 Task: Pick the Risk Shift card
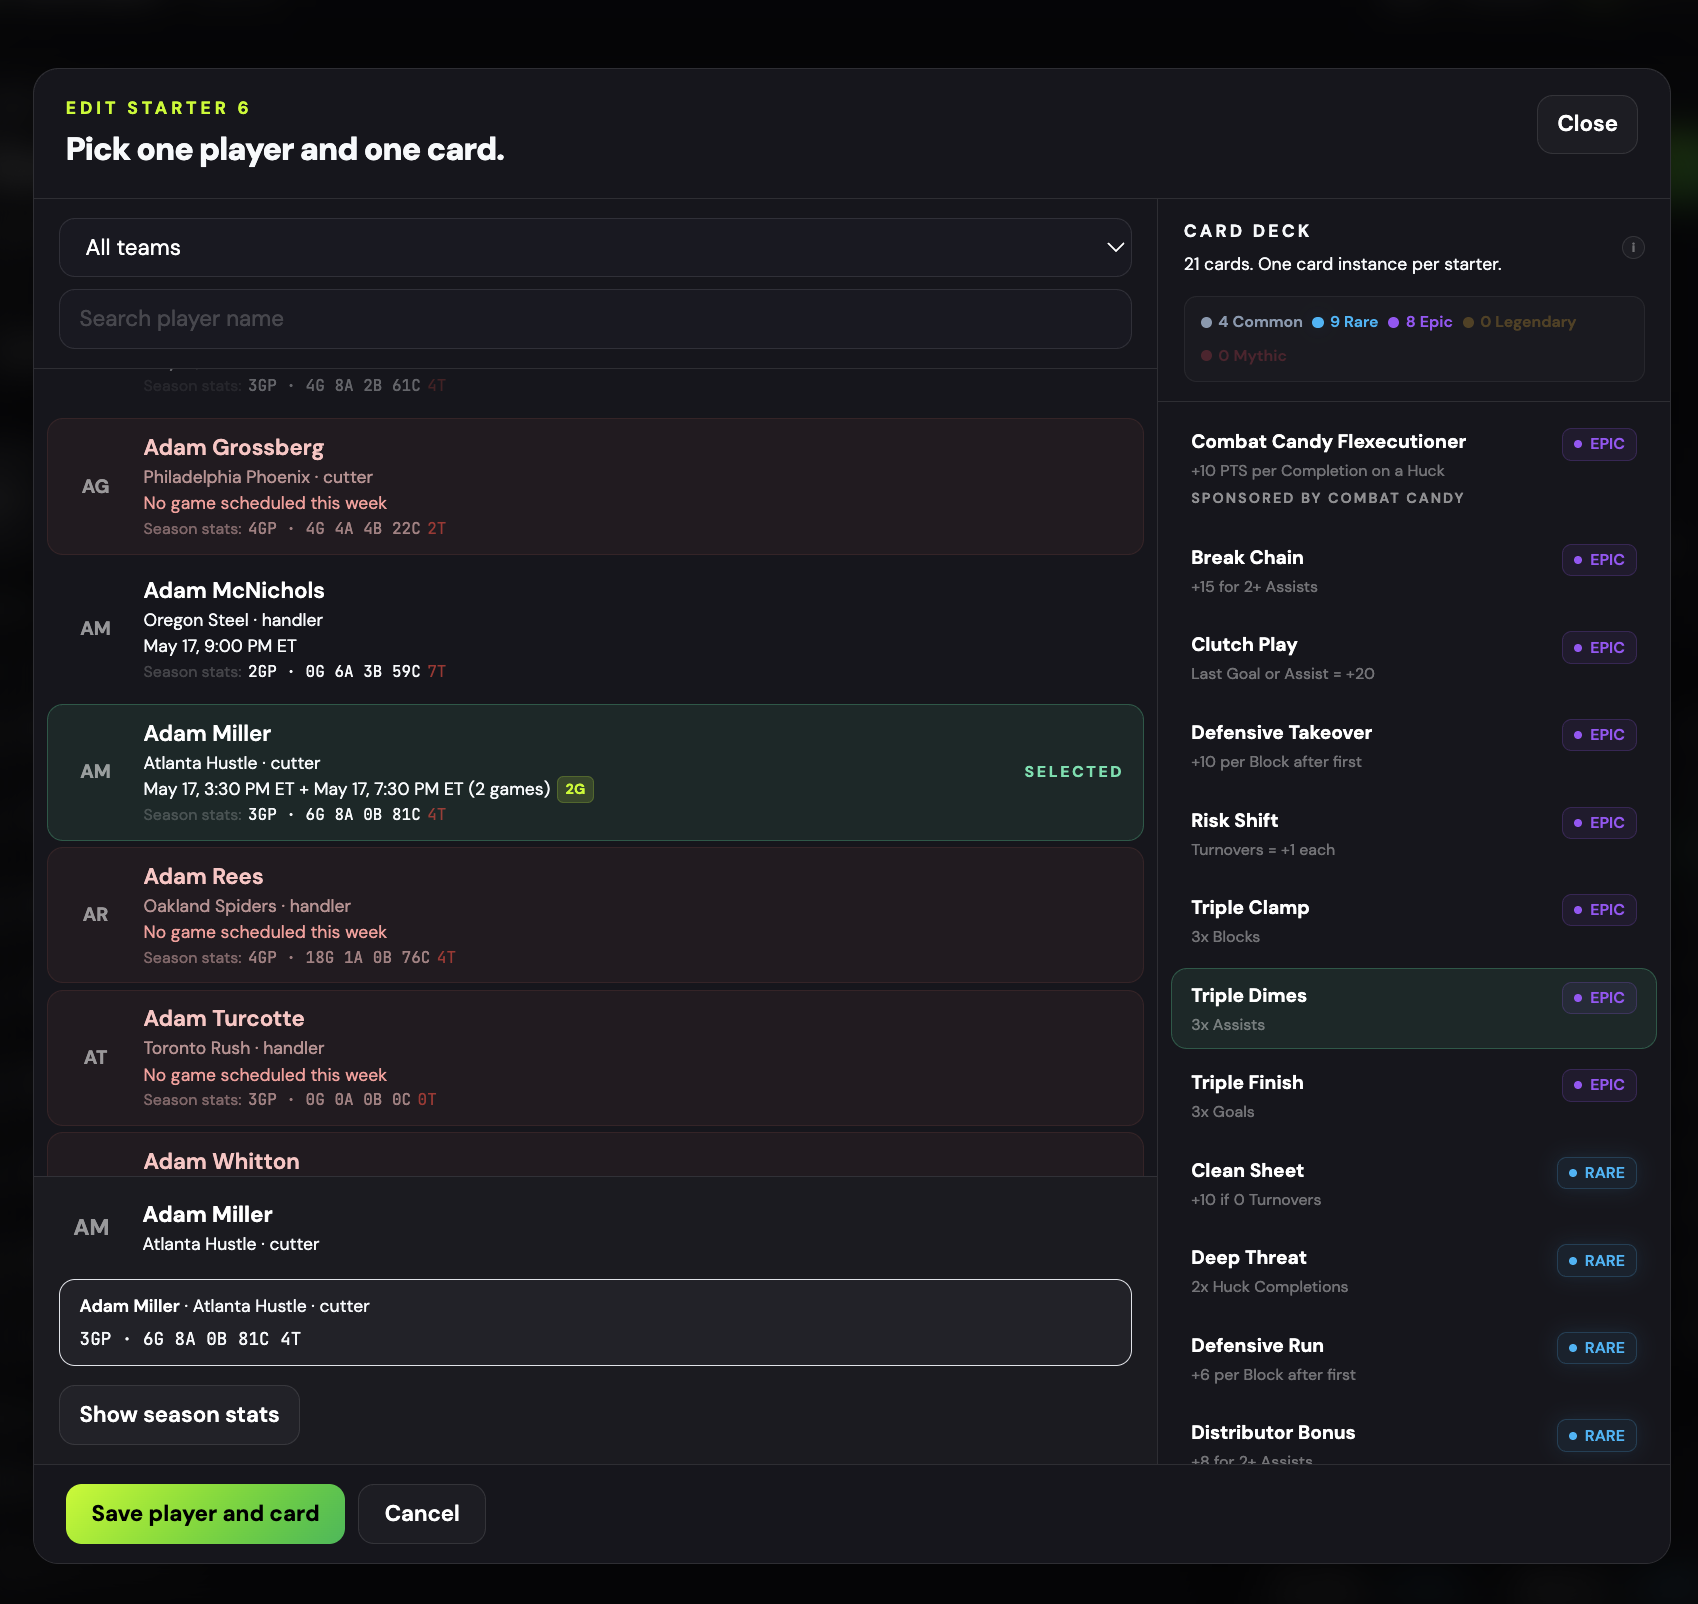point(1413,834)
